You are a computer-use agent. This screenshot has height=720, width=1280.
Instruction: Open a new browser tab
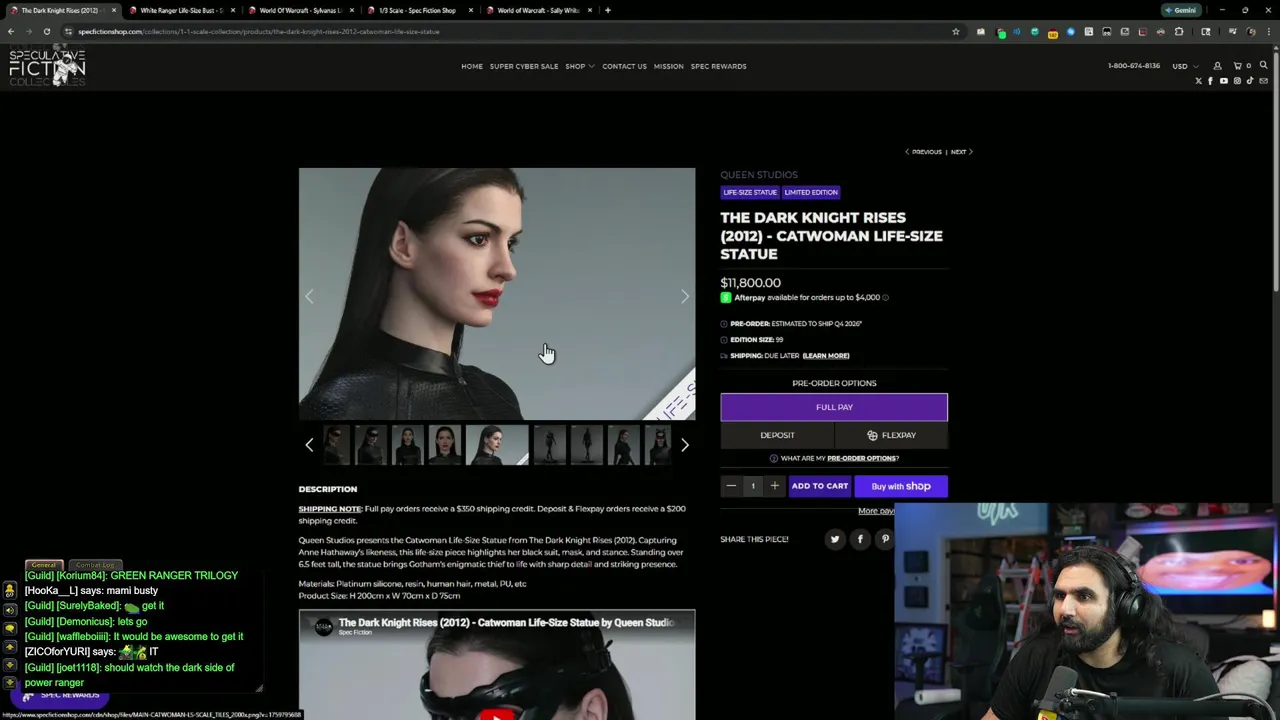pos(608,10)
